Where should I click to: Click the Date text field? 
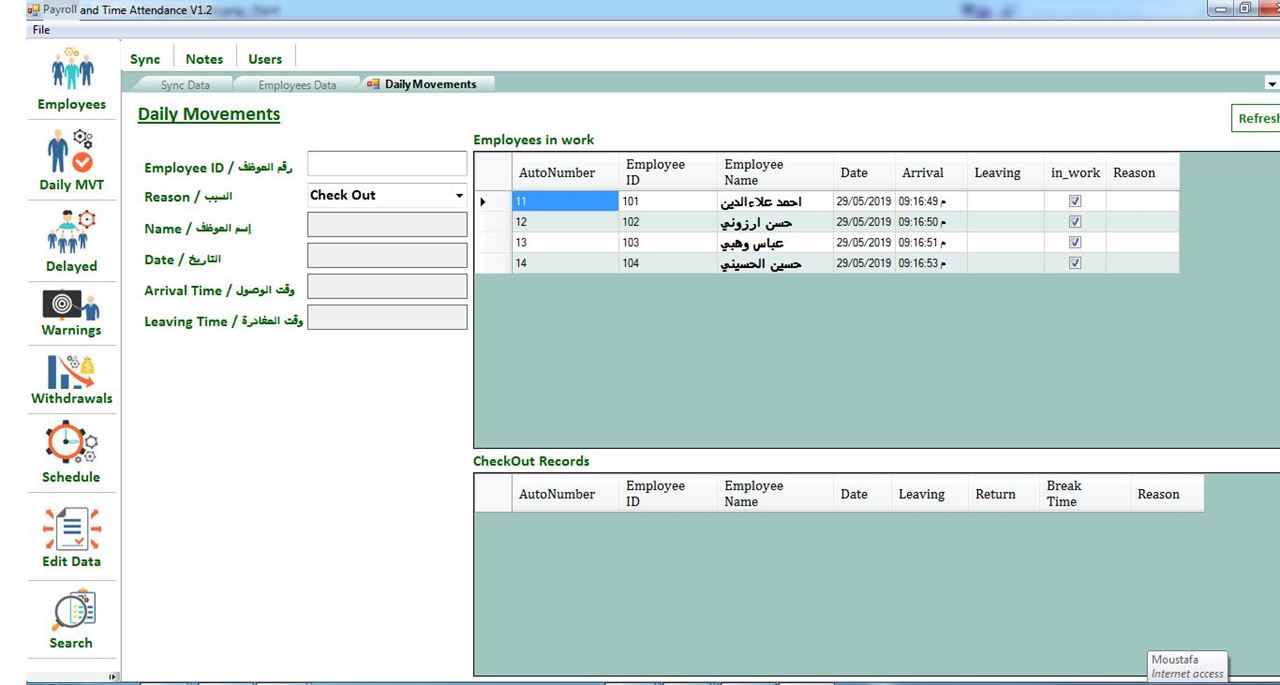[x=387, y=255]
